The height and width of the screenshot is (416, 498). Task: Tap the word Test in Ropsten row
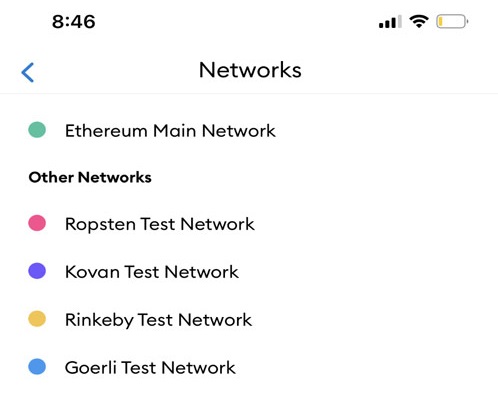(x=158, y=224)
